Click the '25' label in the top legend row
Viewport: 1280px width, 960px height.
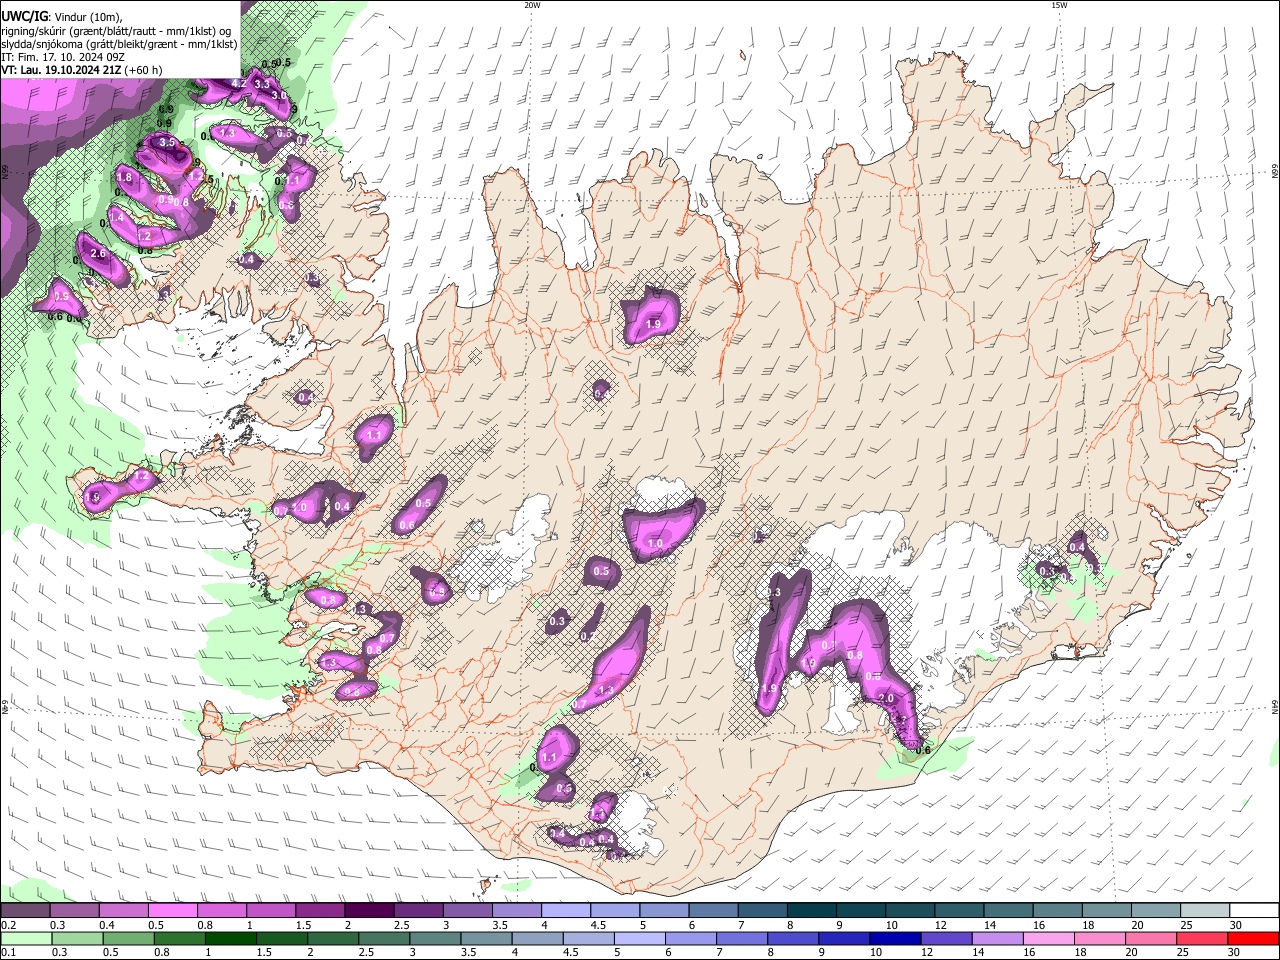1186,925
